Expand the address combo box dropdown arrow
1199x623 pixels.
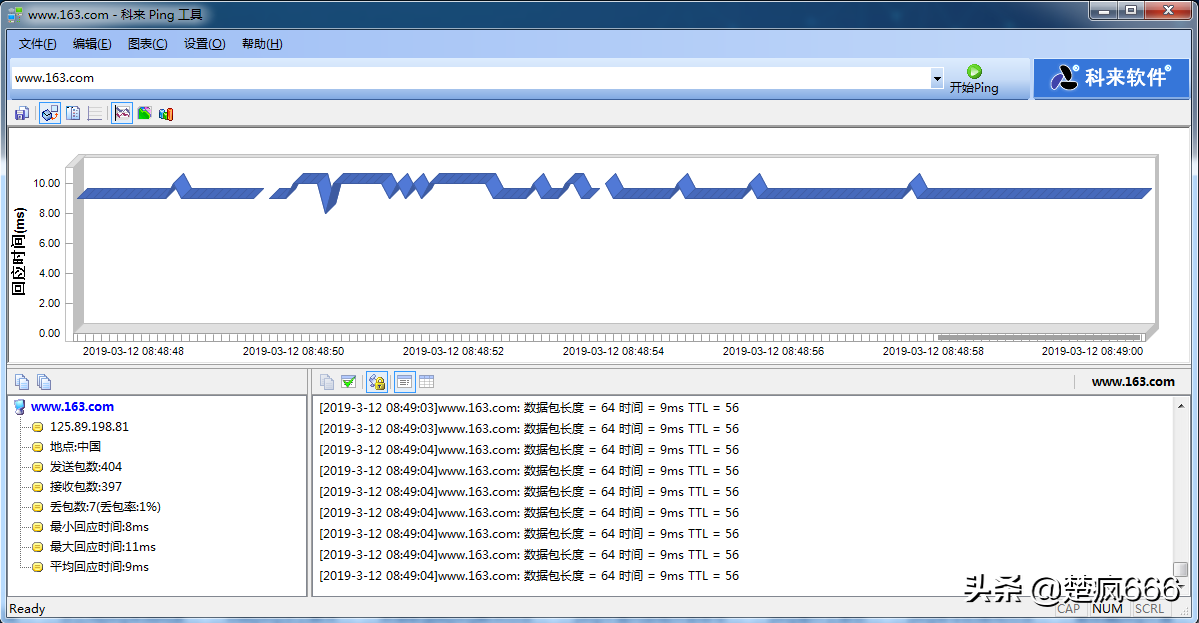click(x=937, y=78)
